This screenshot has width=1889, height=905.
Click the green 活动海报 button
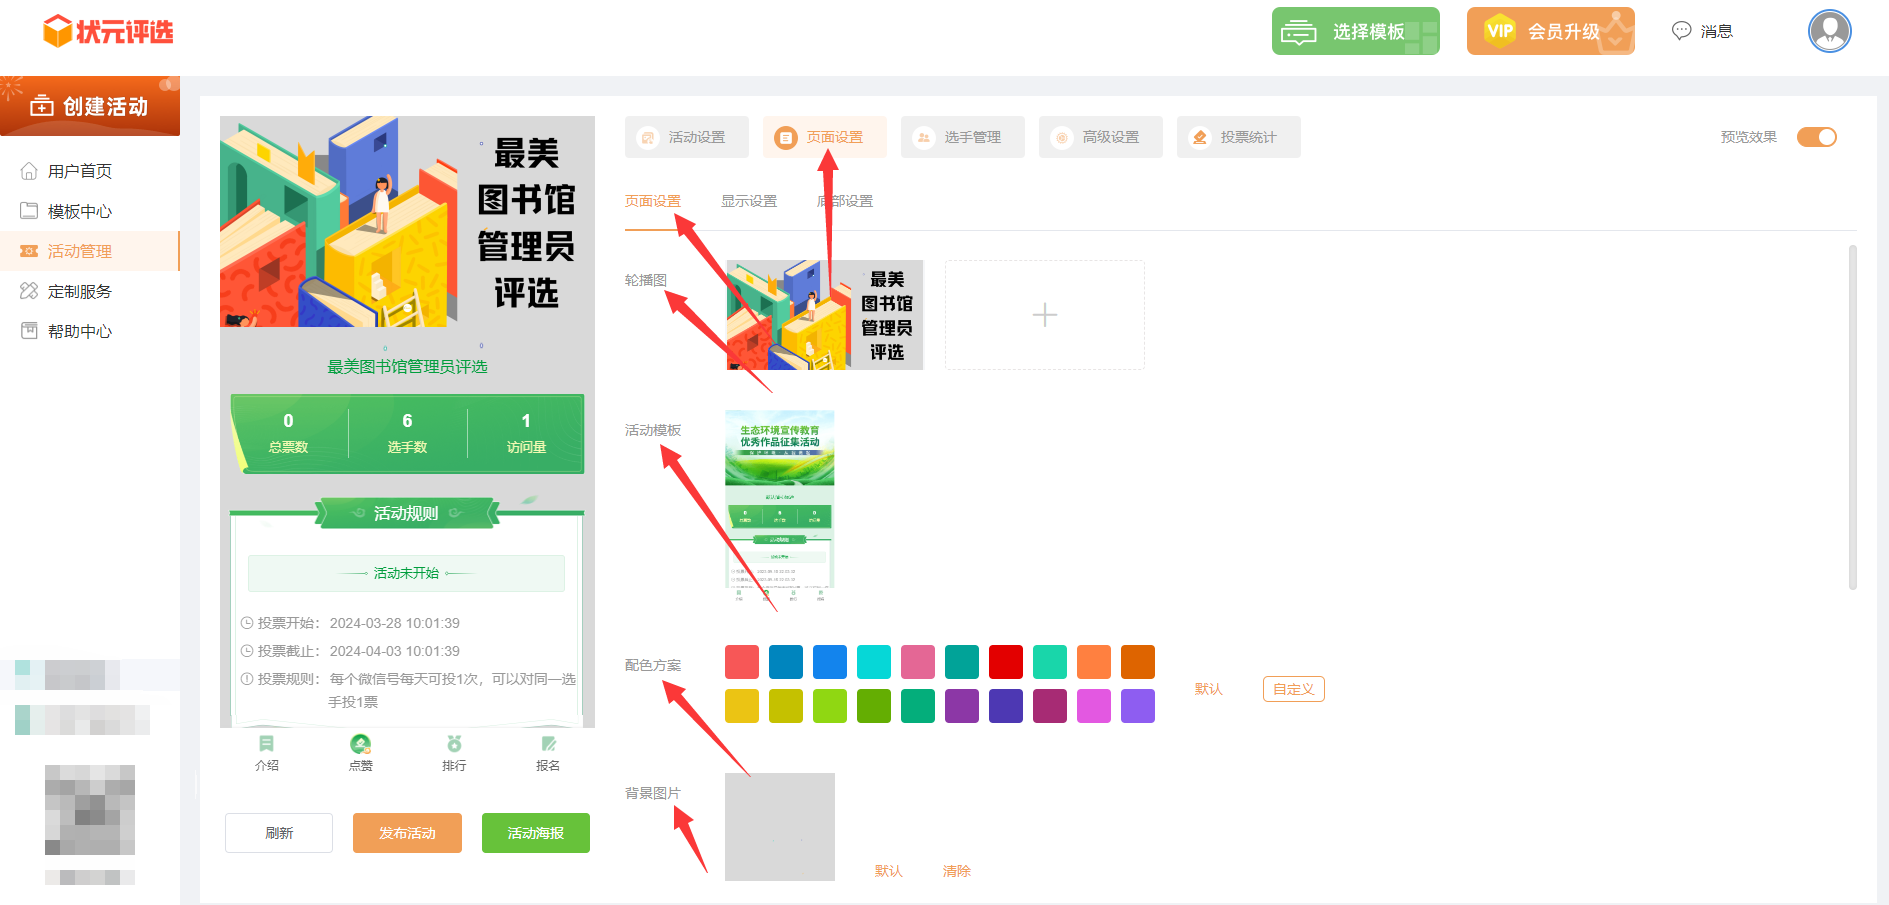[535, 833]
